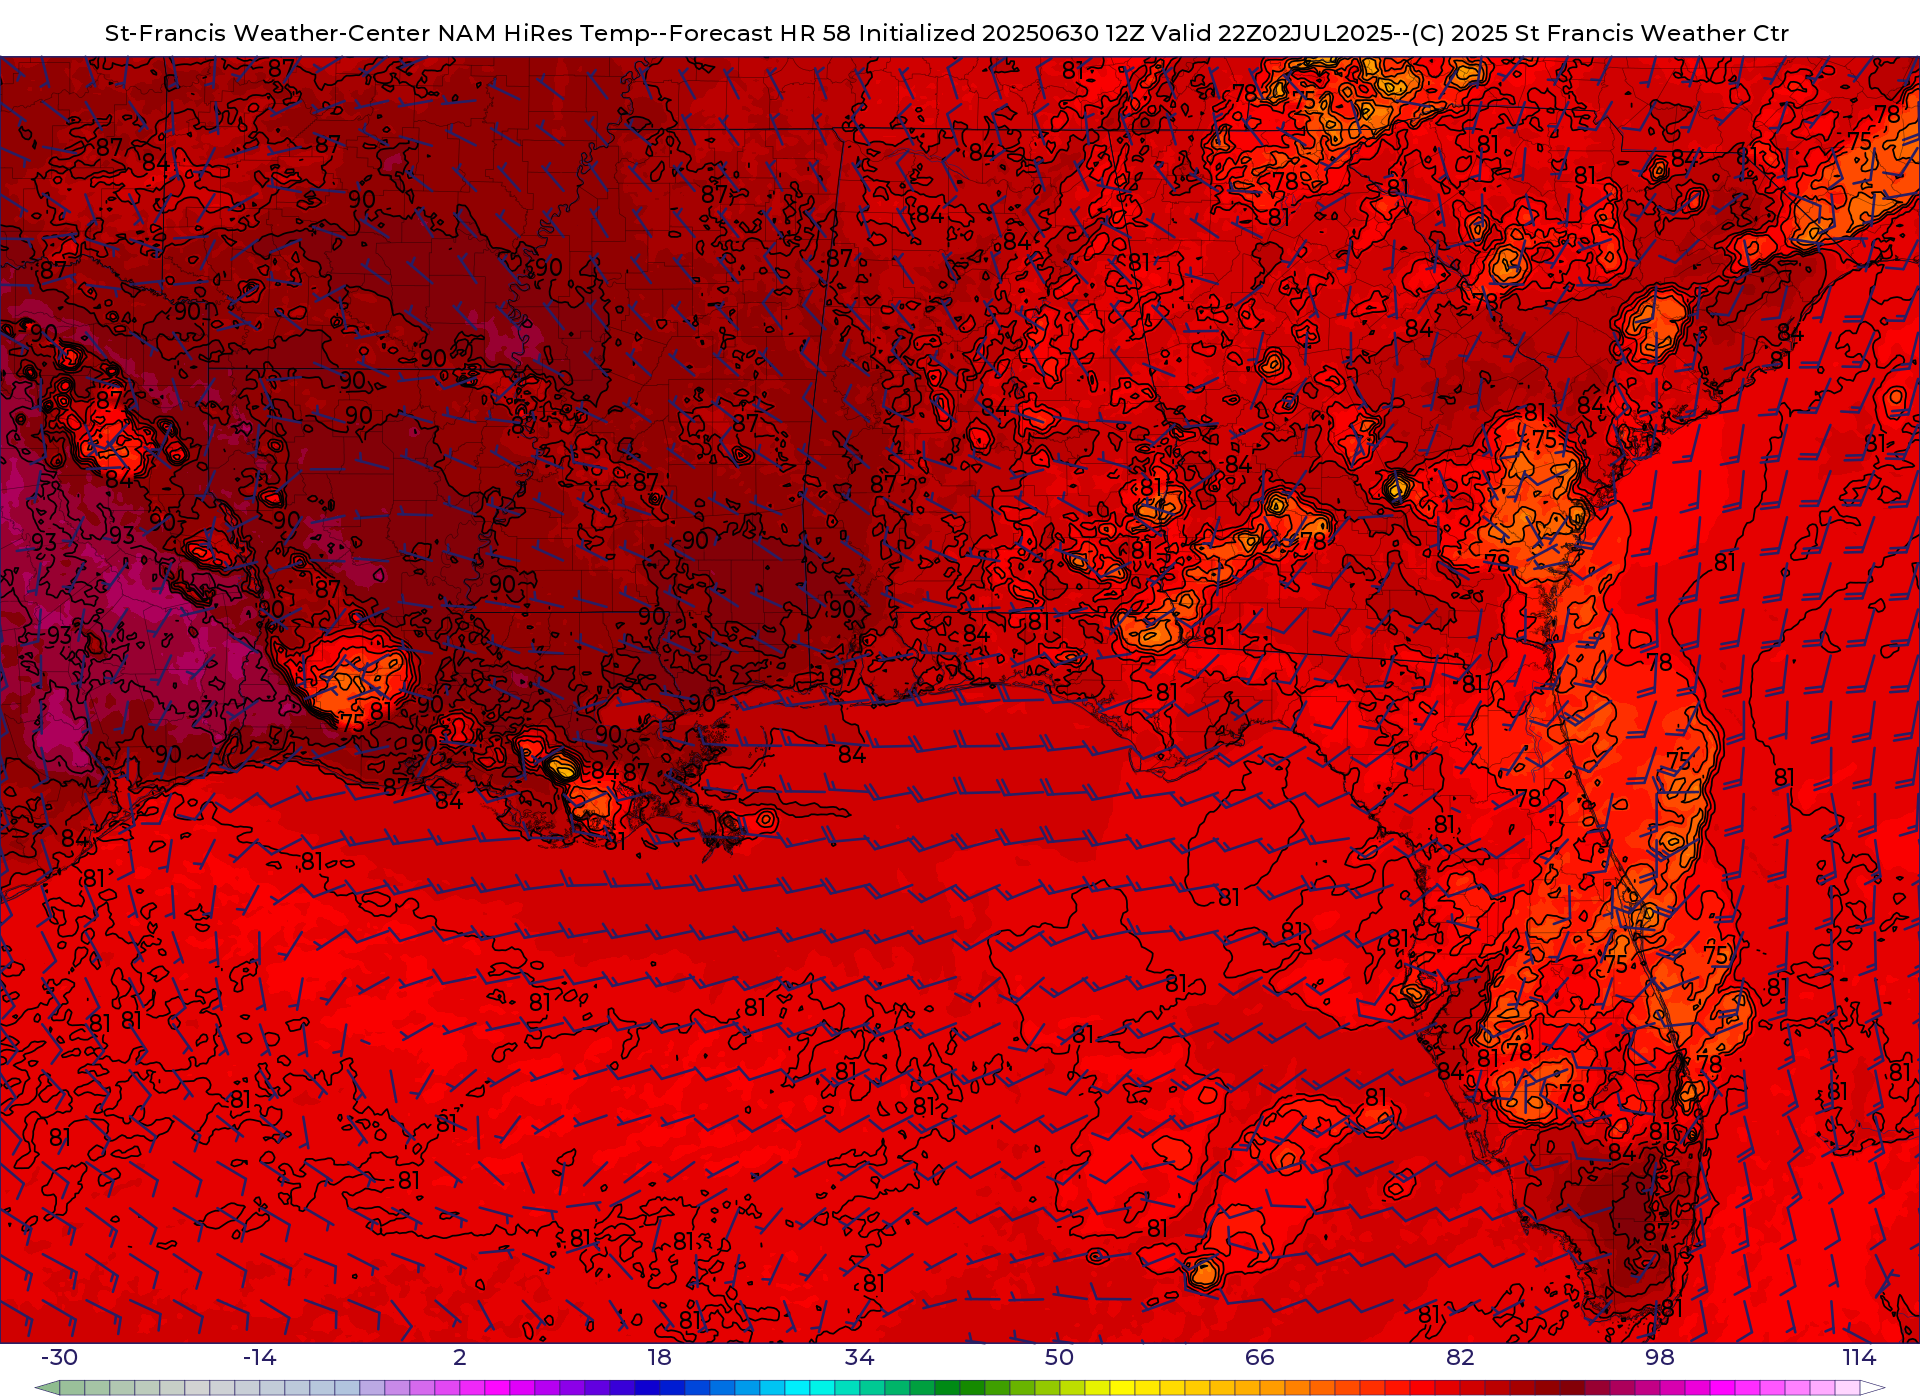Click the -14 label on the temperature scale
This screenshot has width=1920, height=1400.
(259, 1357)
